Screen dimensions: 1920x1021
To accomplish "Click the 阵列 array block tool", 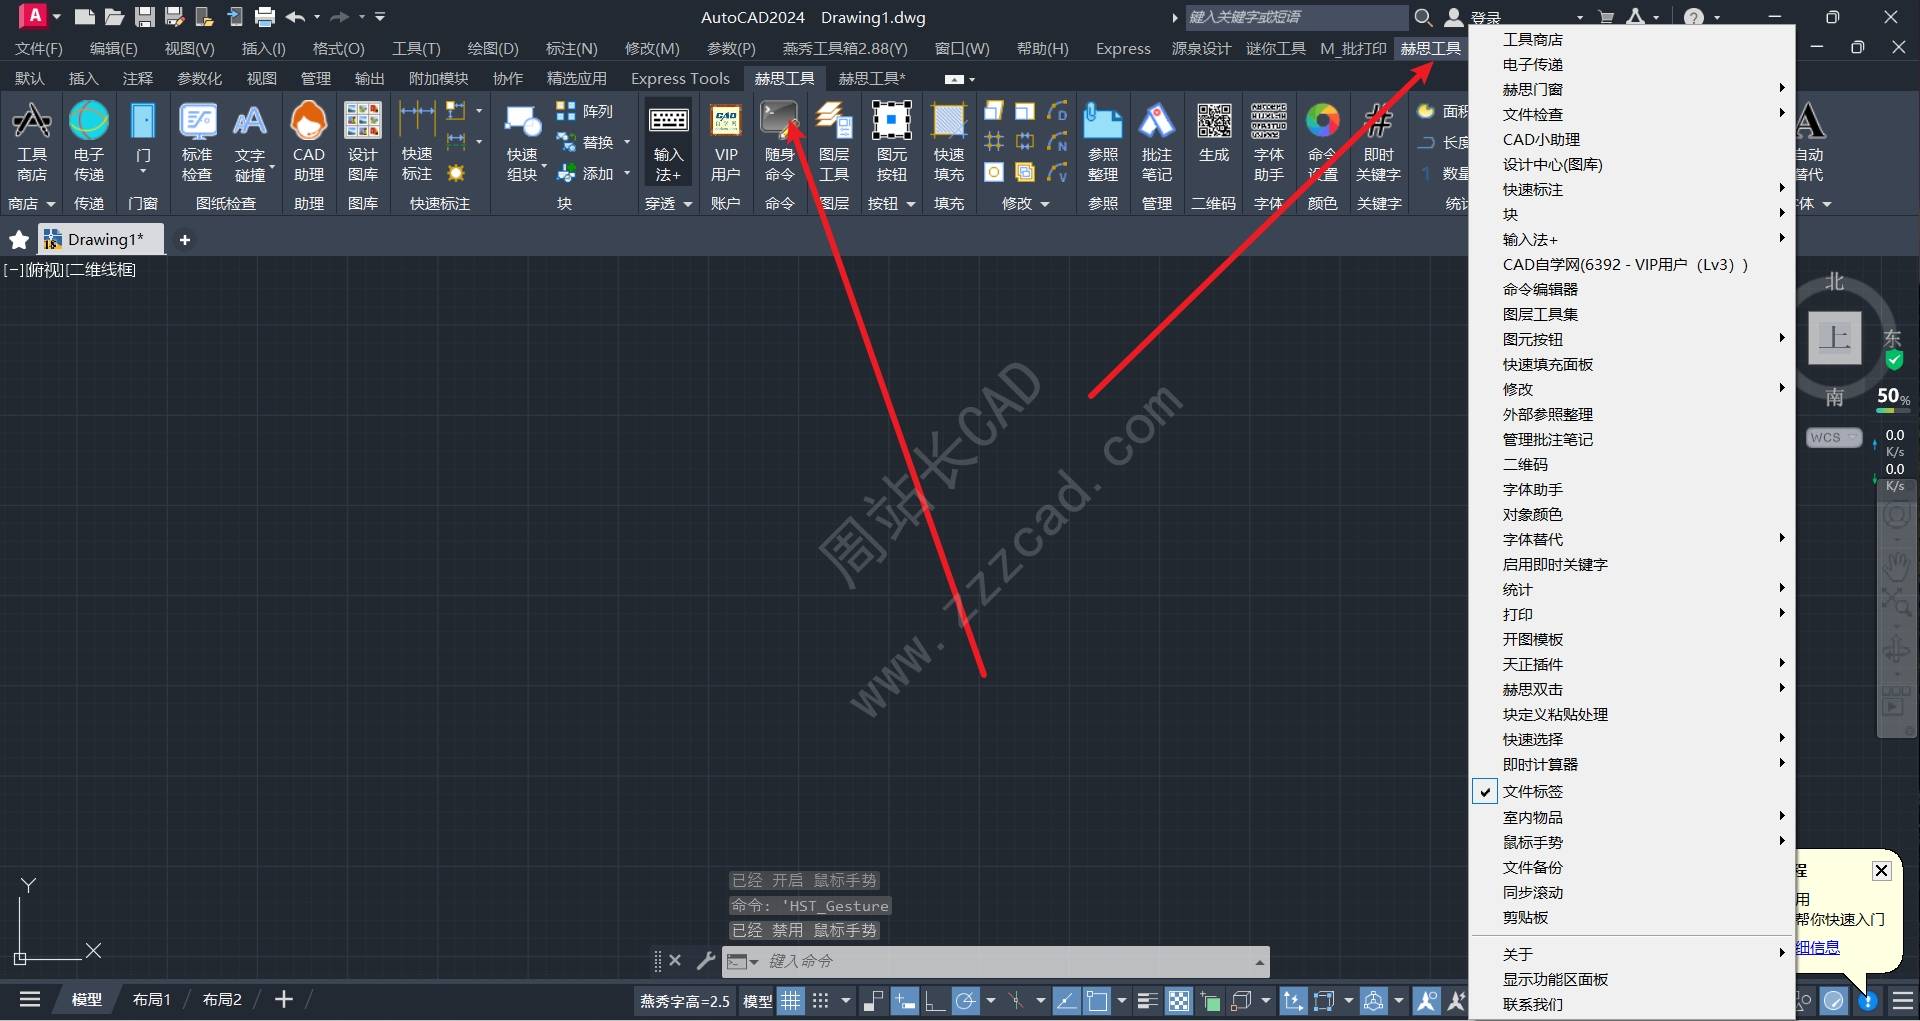I will tap(585, 111).
